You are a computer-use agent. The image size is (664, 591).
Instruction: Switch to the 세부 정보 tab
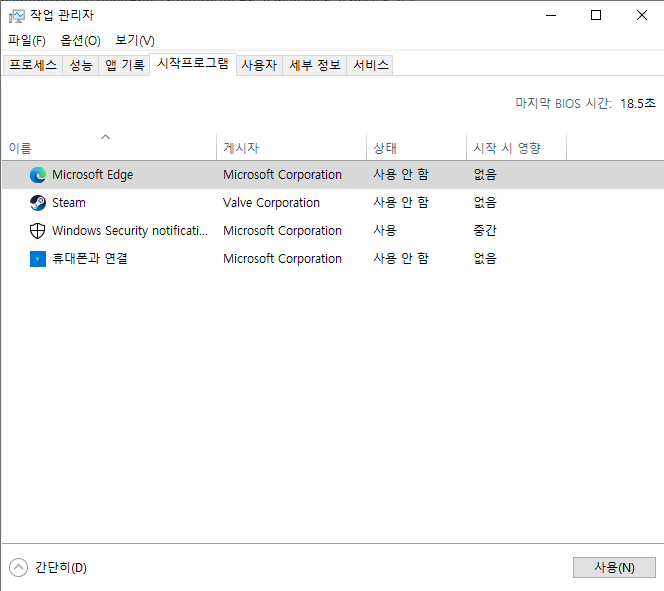[x=315, y=65]
